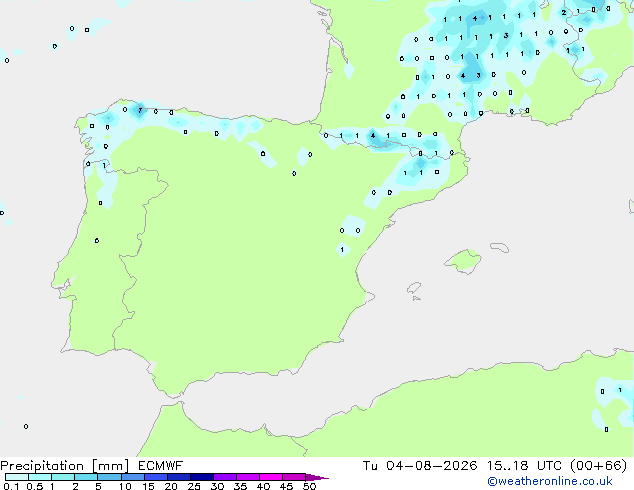Viewport: 634px width, 490px height.
Task: Click the "15..18 UTC" time range text
Action: tap(524, 466)
